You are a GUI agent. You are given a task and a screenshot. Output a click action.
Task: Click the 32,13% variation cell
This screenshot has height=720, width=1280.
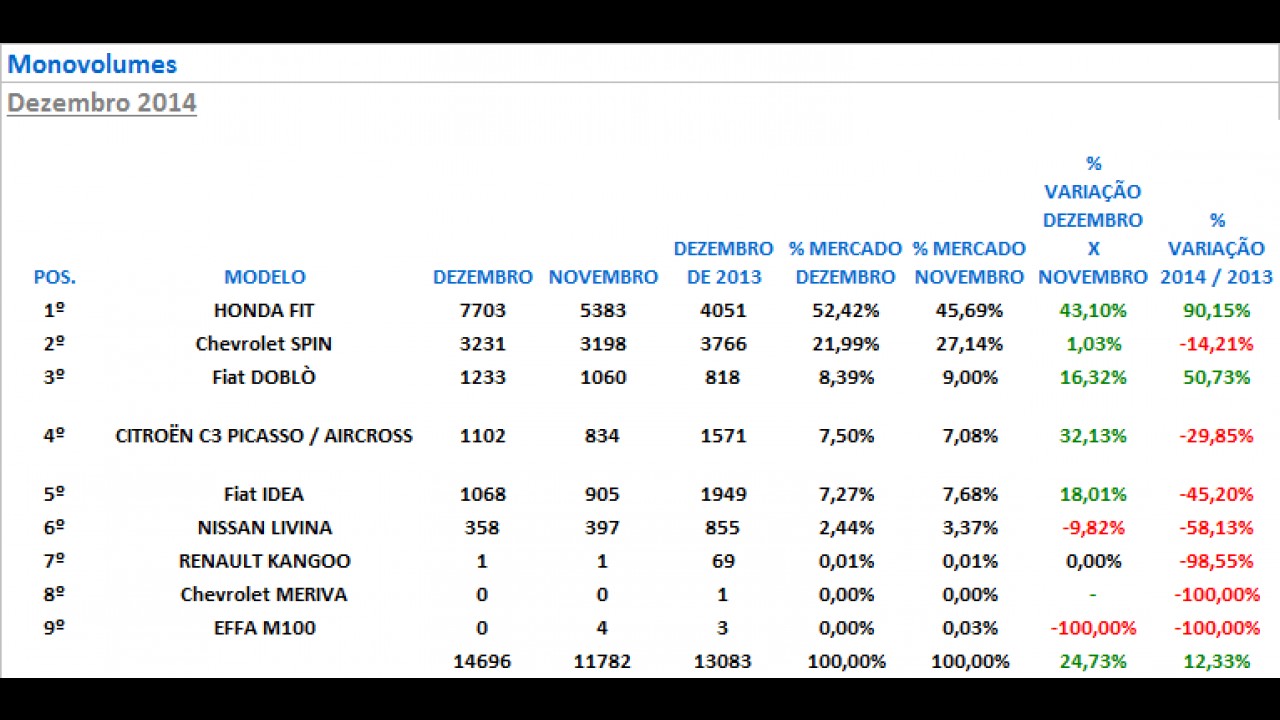tap(1093, 436)
